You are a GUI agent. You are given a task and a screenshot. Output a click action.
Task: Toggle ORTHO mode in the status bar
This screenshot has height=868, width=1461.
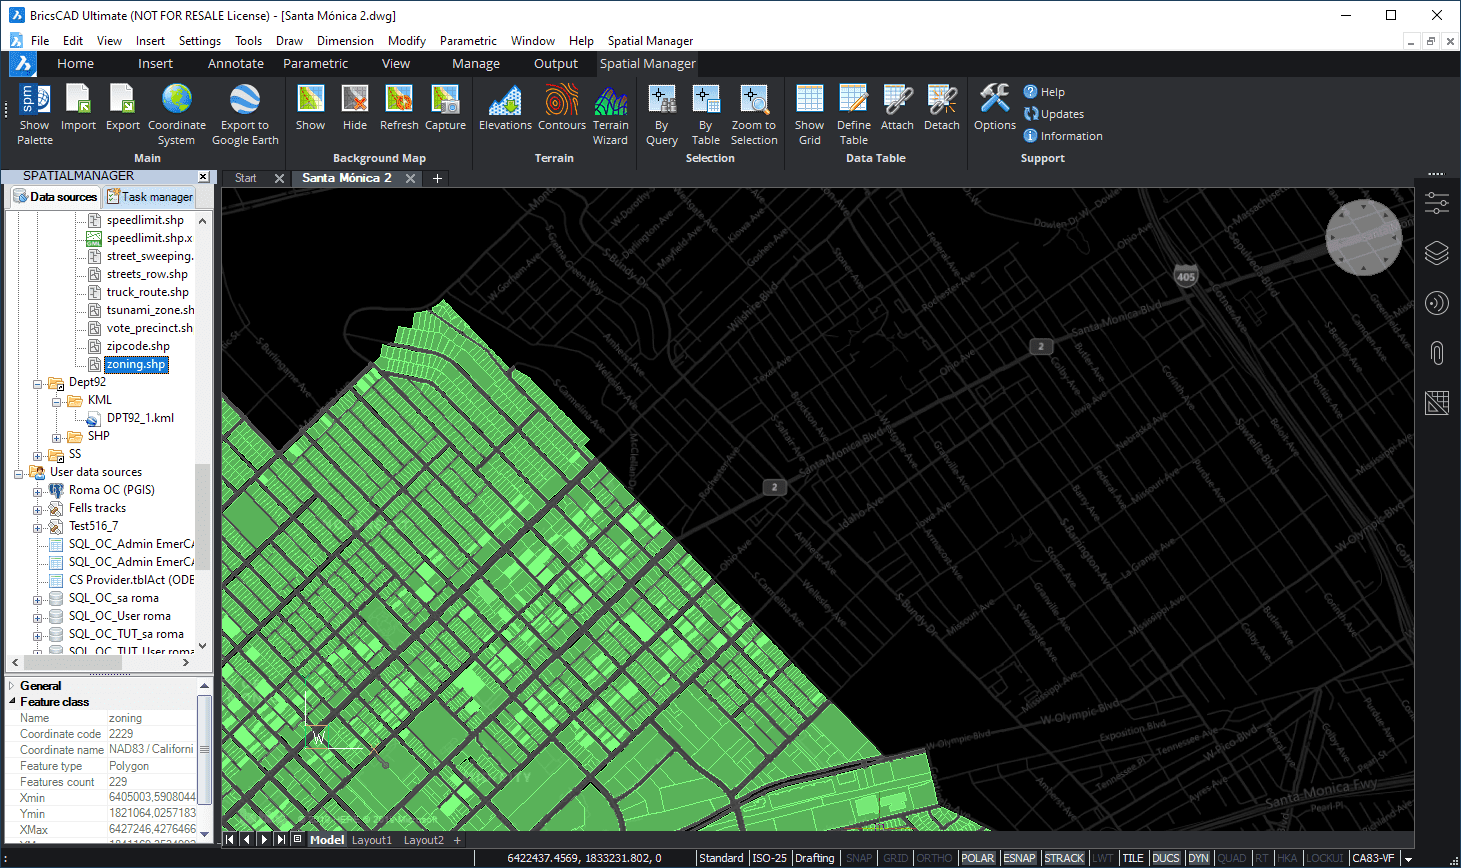pos(935,858)
